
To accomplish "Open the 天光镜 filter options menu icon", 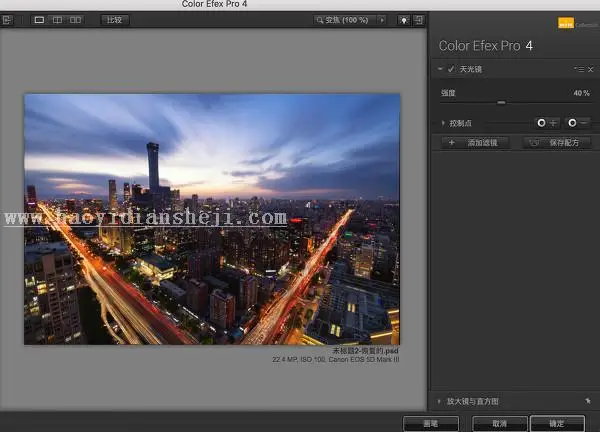I will coord(579,69).
